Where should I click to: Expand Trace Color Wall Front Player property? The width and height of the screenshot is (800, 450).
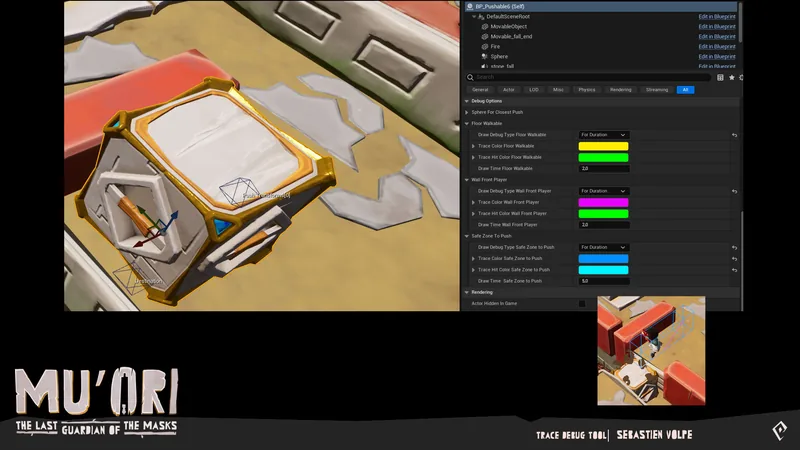point(473,202)
